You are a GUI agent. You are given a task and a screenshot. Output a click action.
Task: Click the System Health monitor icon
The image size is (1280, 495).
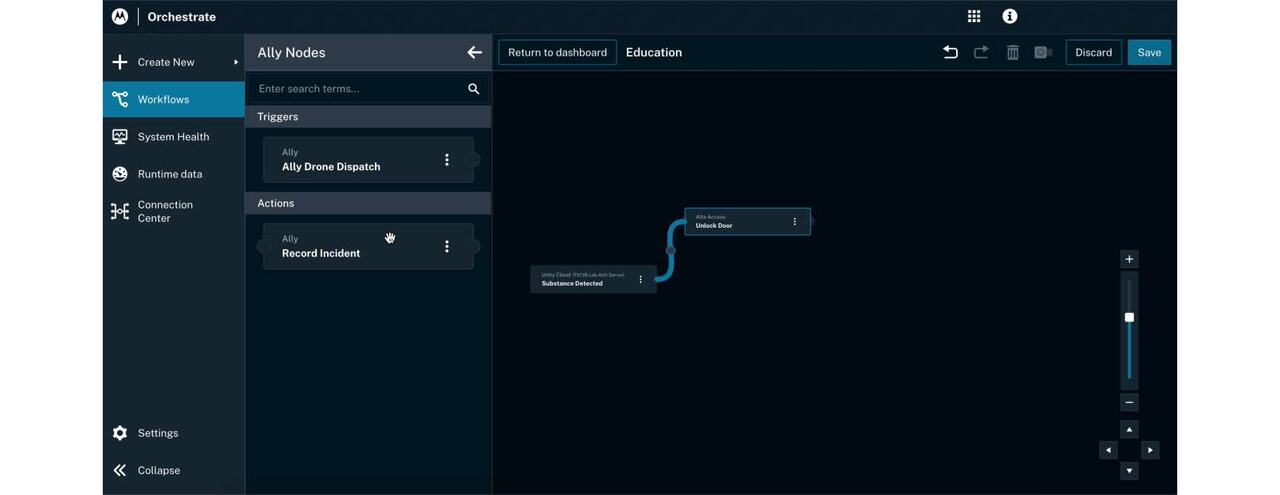point(120,137)
